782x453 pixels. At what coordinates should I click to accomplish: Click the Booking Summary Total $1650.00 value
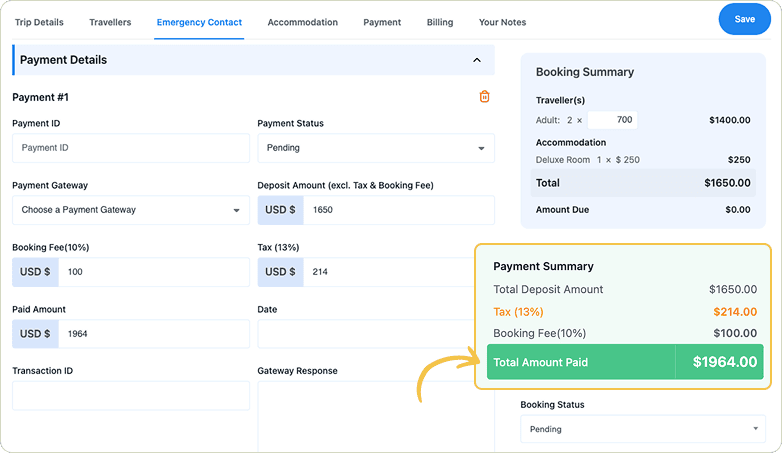click(727, 183)
